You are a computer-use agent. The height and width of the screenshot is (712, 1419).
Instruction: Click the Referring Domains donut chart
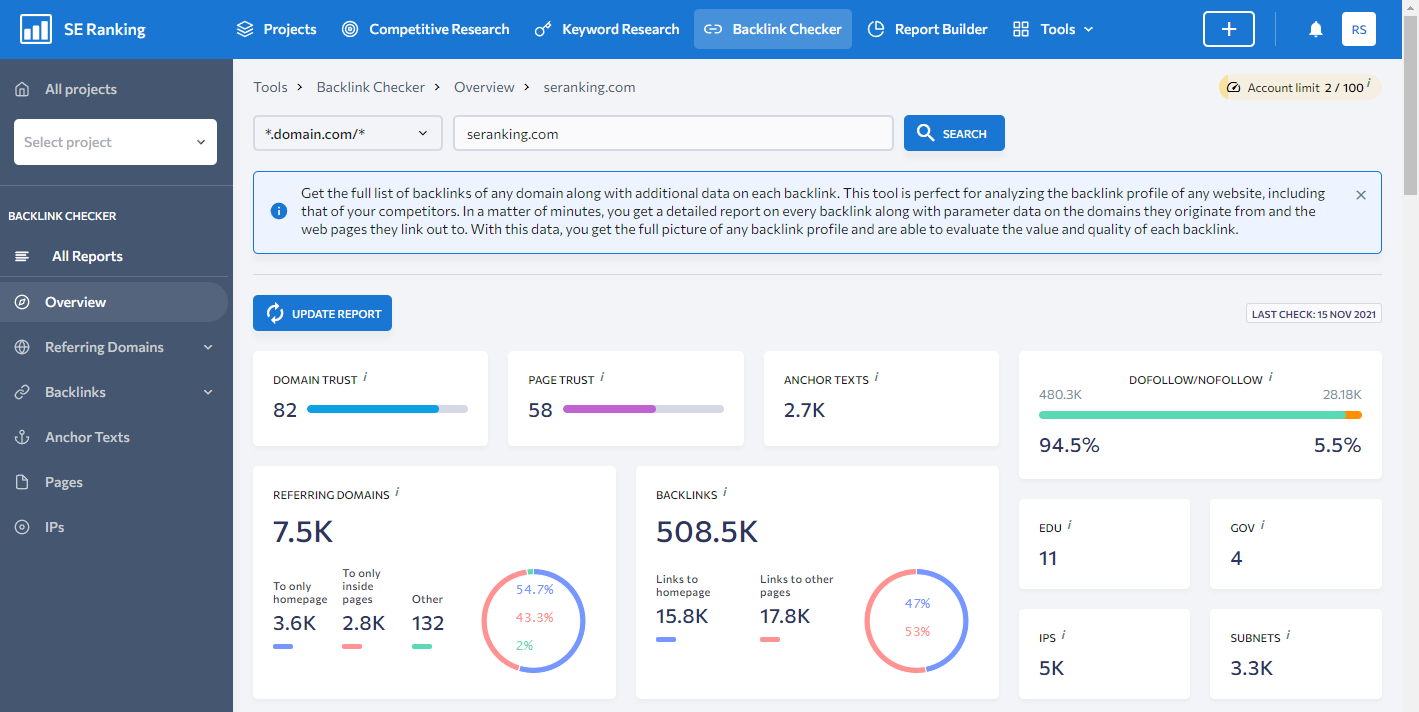point(533,621)
